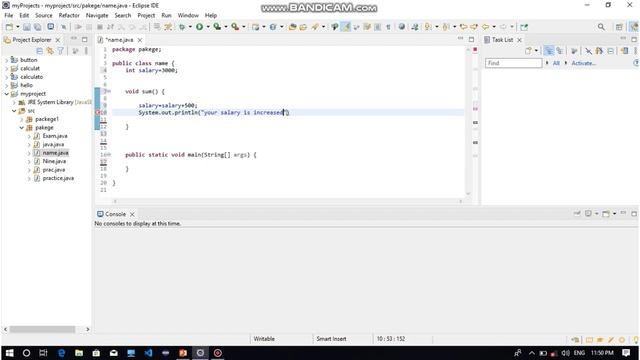
Task: Click the Search flashlight toolbar icon
Action: tap(315, 27)
